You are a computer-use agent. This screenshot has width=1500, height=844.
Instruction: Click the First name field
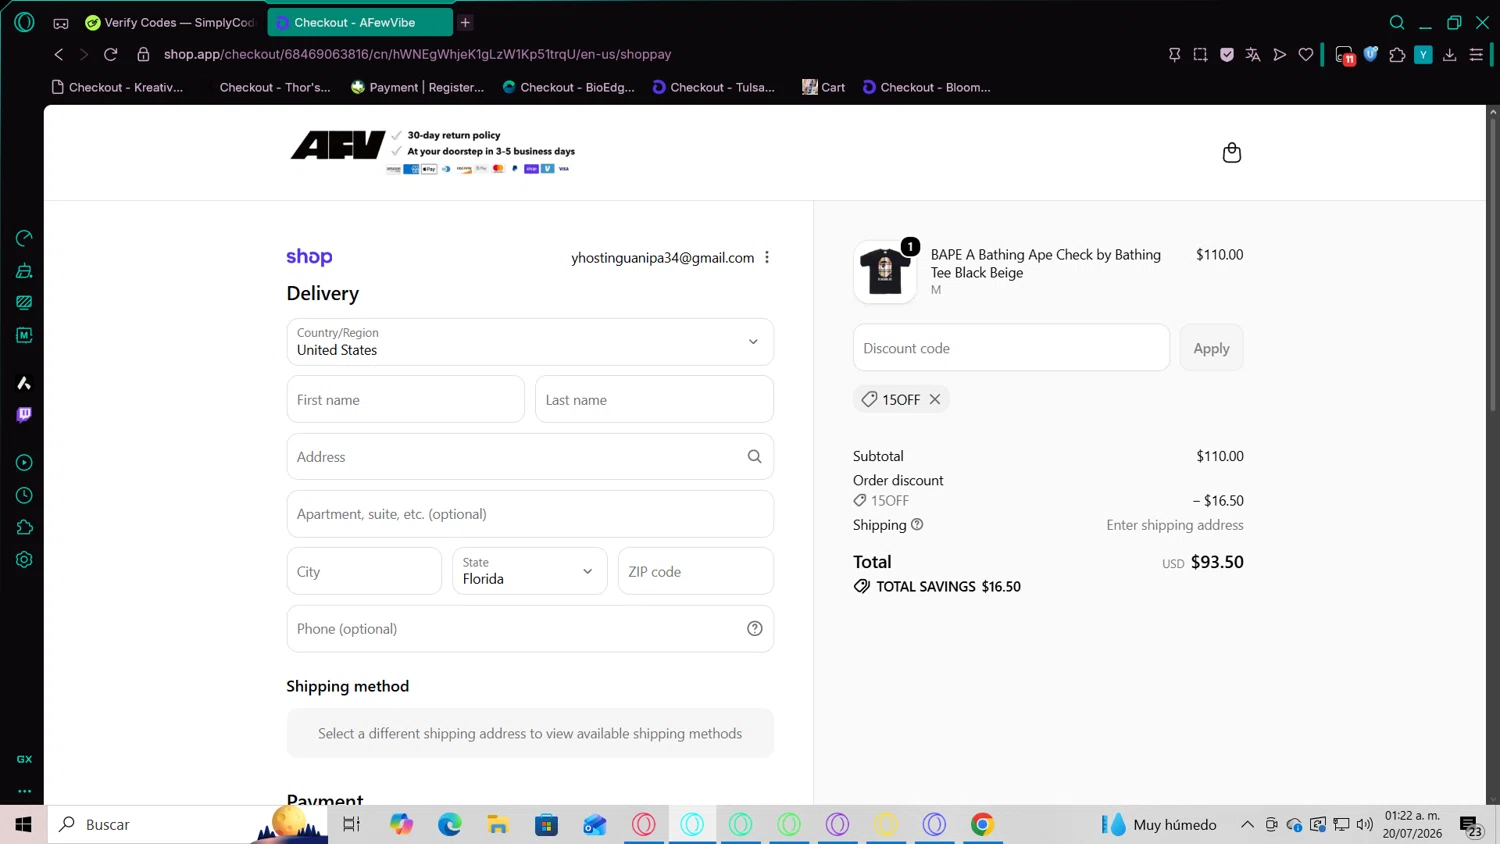click(405, 400)
